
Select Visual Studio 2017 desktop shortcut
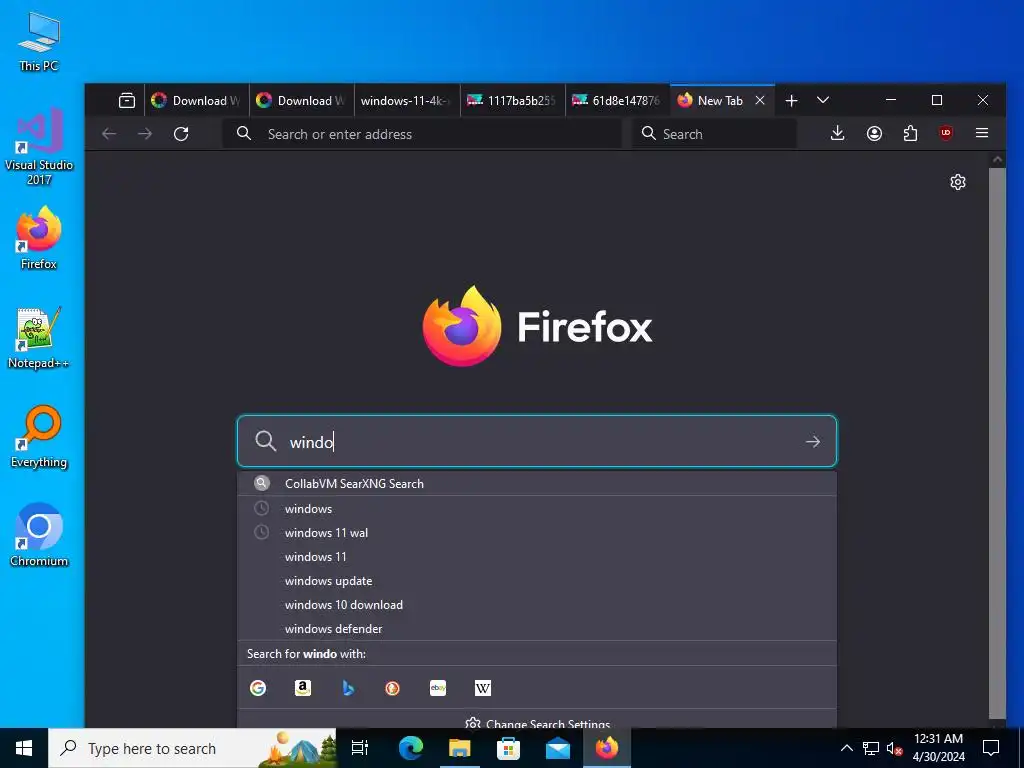39,146
